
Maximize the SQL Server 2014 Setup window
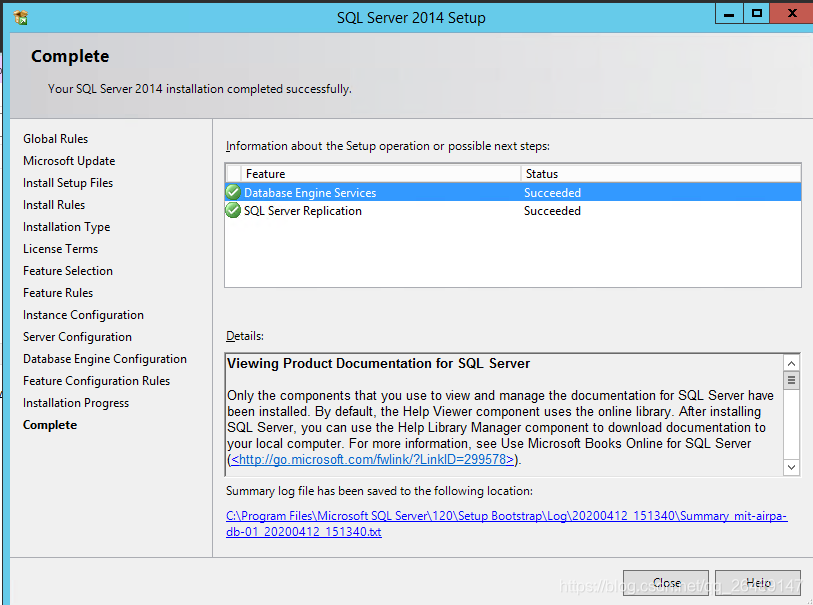pyautogui.click(x=756, y=13)
